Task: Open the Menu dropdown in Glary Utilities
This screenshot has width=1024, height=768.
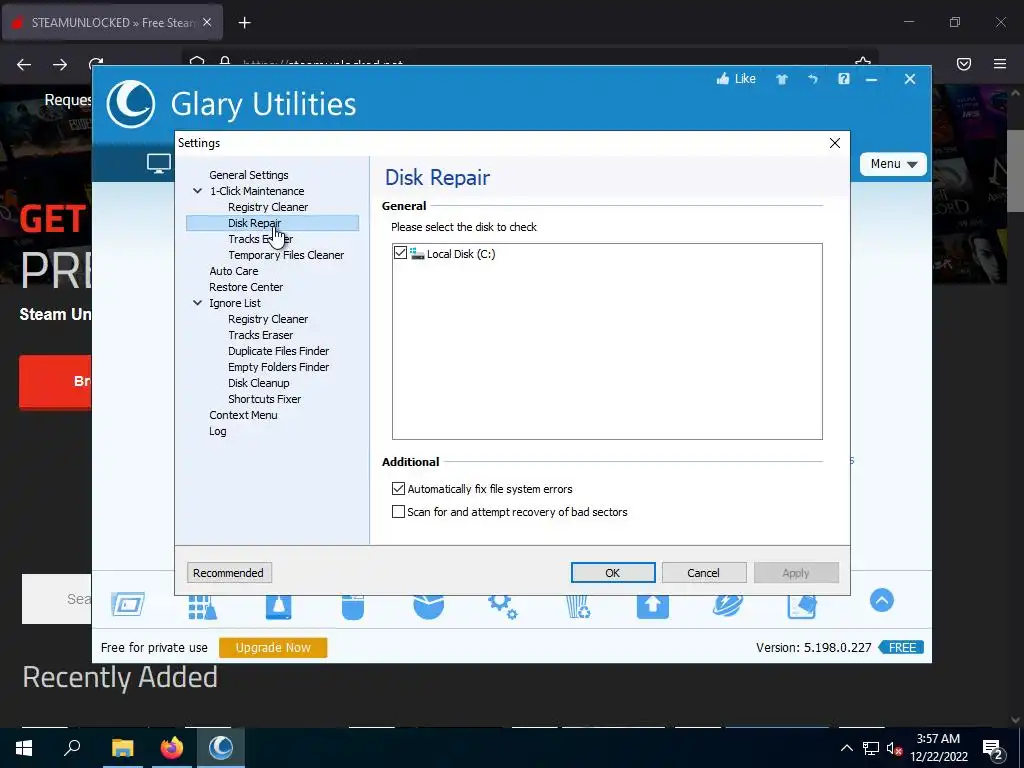Action: [893, 164]
